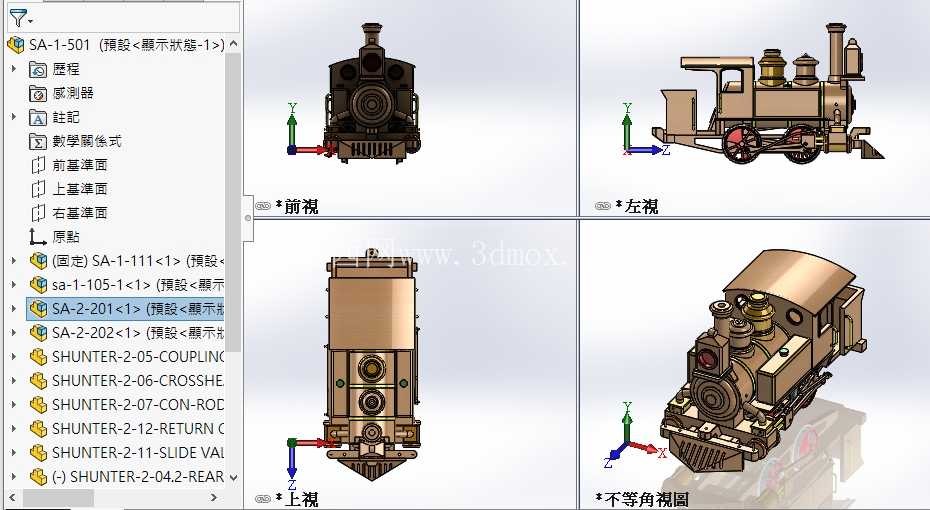Click the SHUNTER-2-05-COUPLING part icon
Viewport: 930px width, 510px height.
pyautogui.click(x=38, y=356)
